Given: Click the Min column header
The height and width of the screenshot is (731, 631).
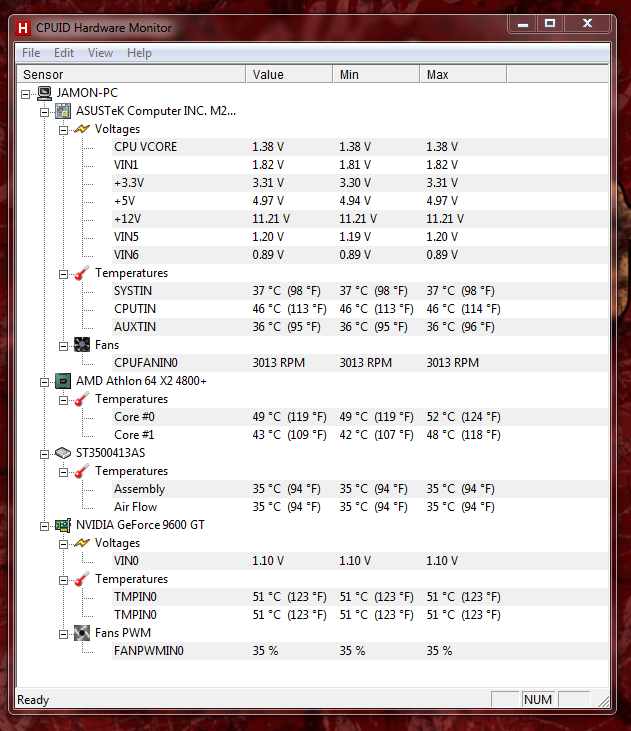Looking at the screenshot, I should [x=376, y=75].
